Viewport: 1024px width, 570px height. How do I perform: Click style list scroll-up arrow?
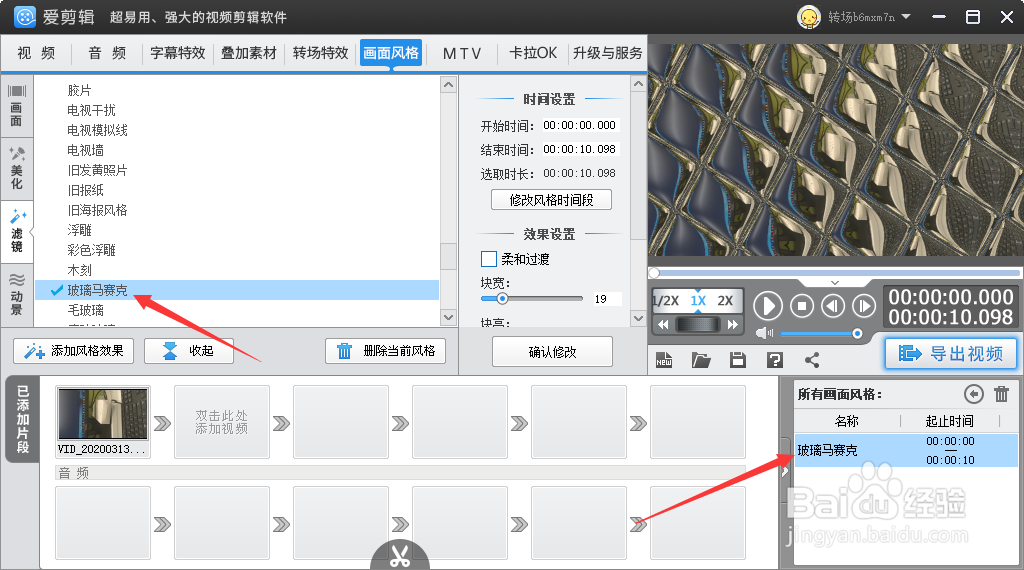point(448,85)
